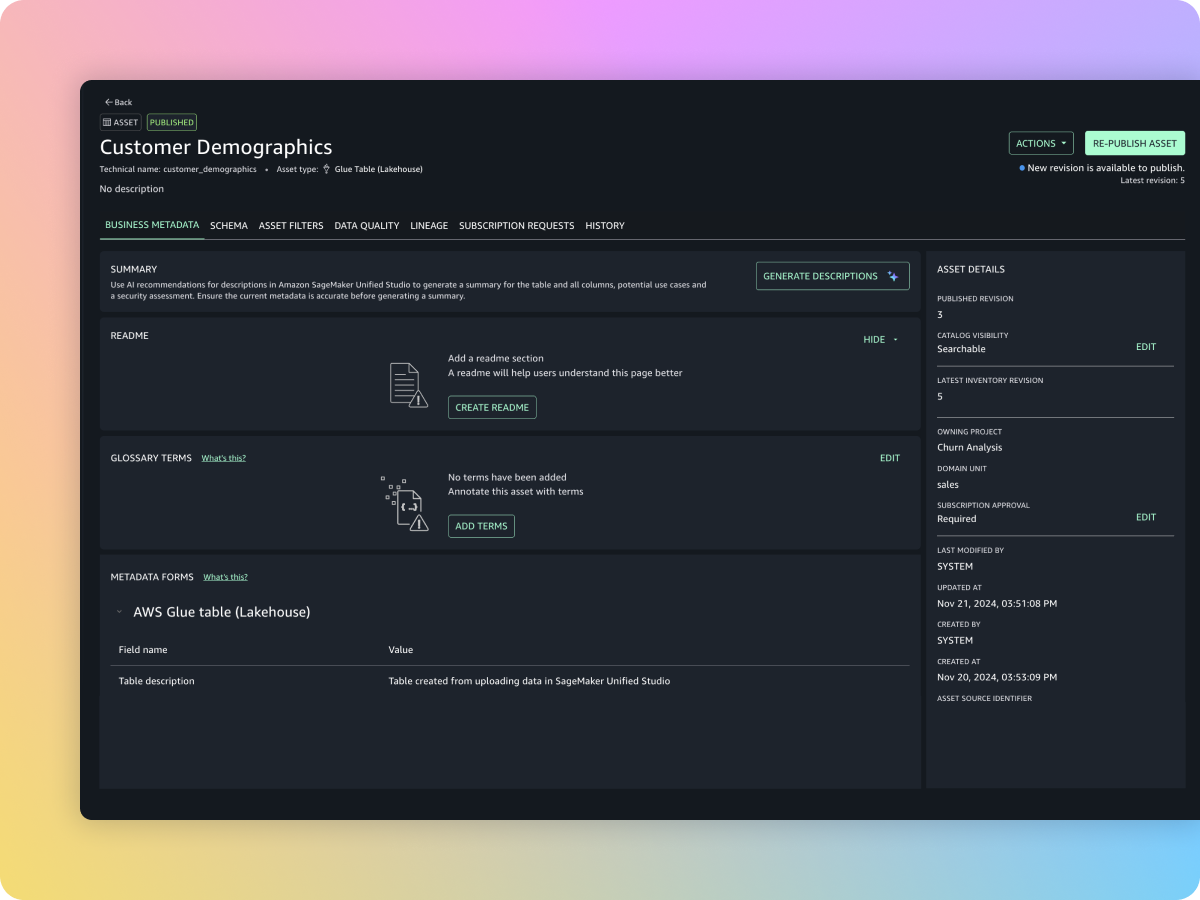Screen dimensions: 1200x900
Task: Go to the SUBSCRIPTION REQUESTS tab
Action: [516, 226]
